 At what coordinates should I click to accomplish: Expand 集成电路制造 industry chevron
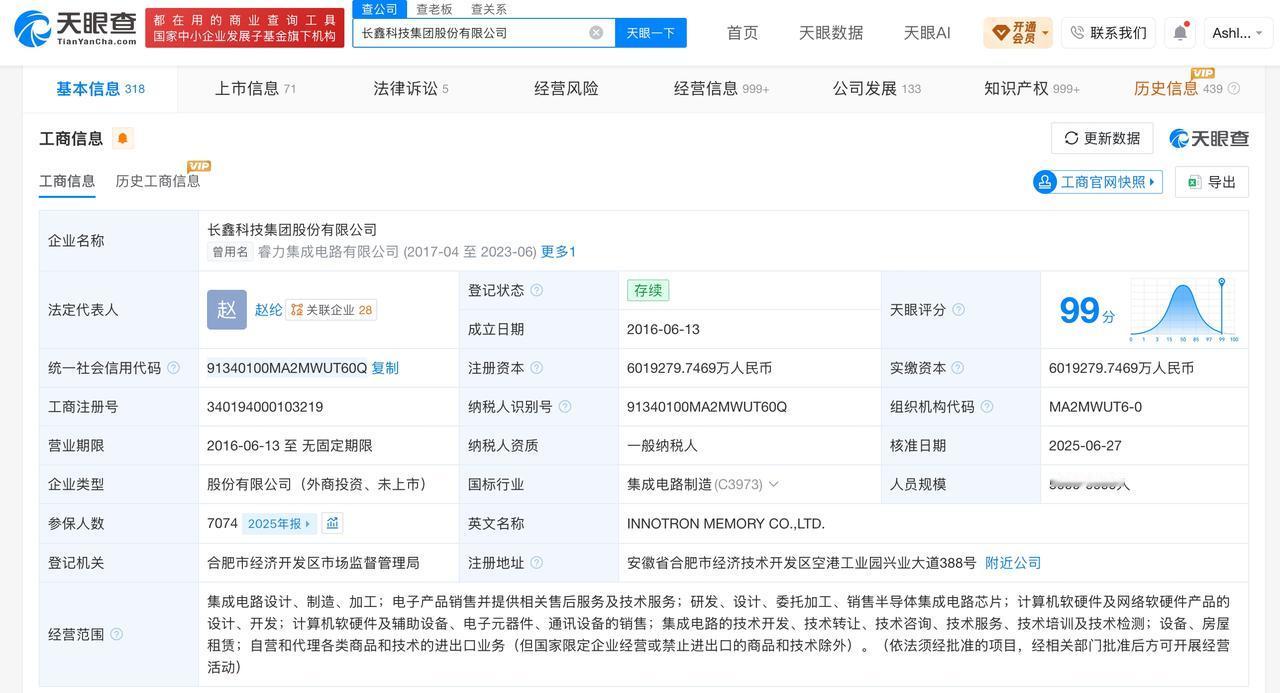[x=773, y=484]
